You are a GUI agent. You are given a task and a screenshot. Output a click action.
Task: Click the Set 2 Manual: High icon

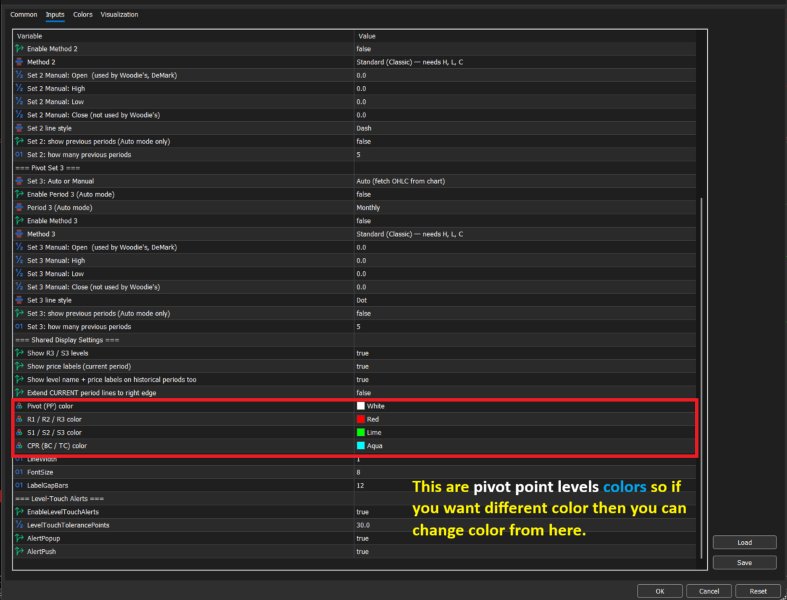pyautogui.click(x=19, y=88)
